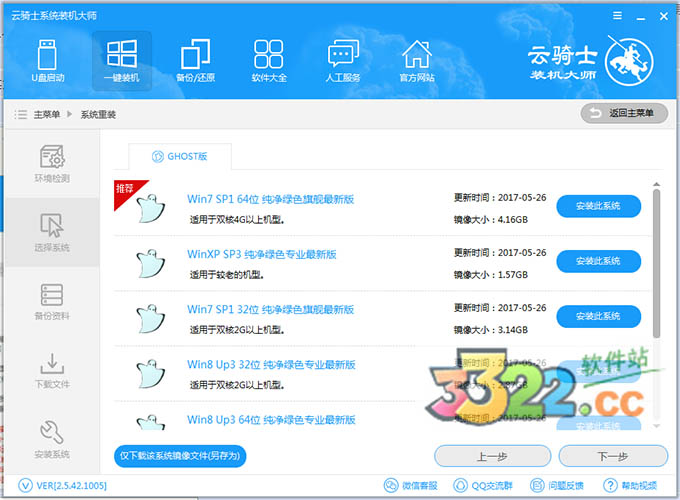Click the scrollbar up arrow
The image size is (680, 500).
pyautogui.click(x=657, y=184)
